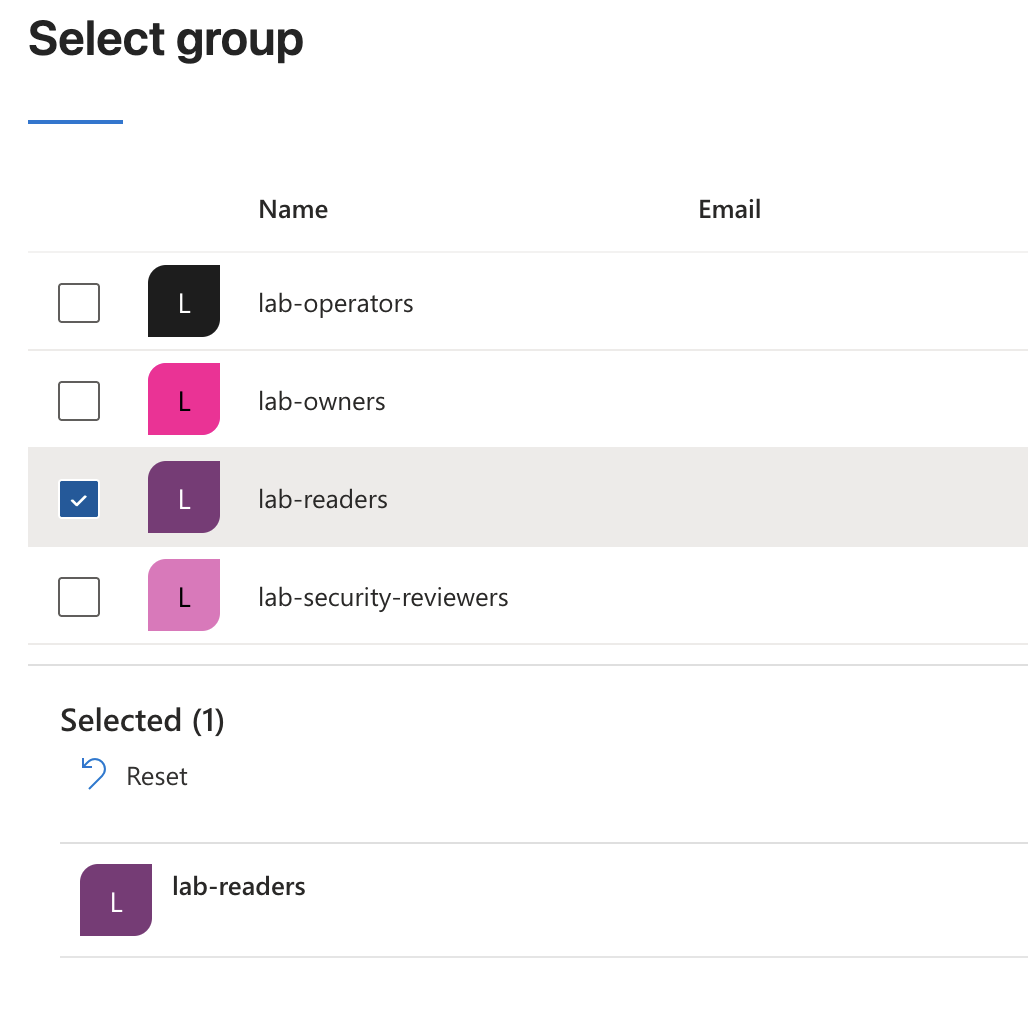Select the lab-security-reviewers checkbox
The height and width of the screenshot is (1016, 1028).
point(79,596)
